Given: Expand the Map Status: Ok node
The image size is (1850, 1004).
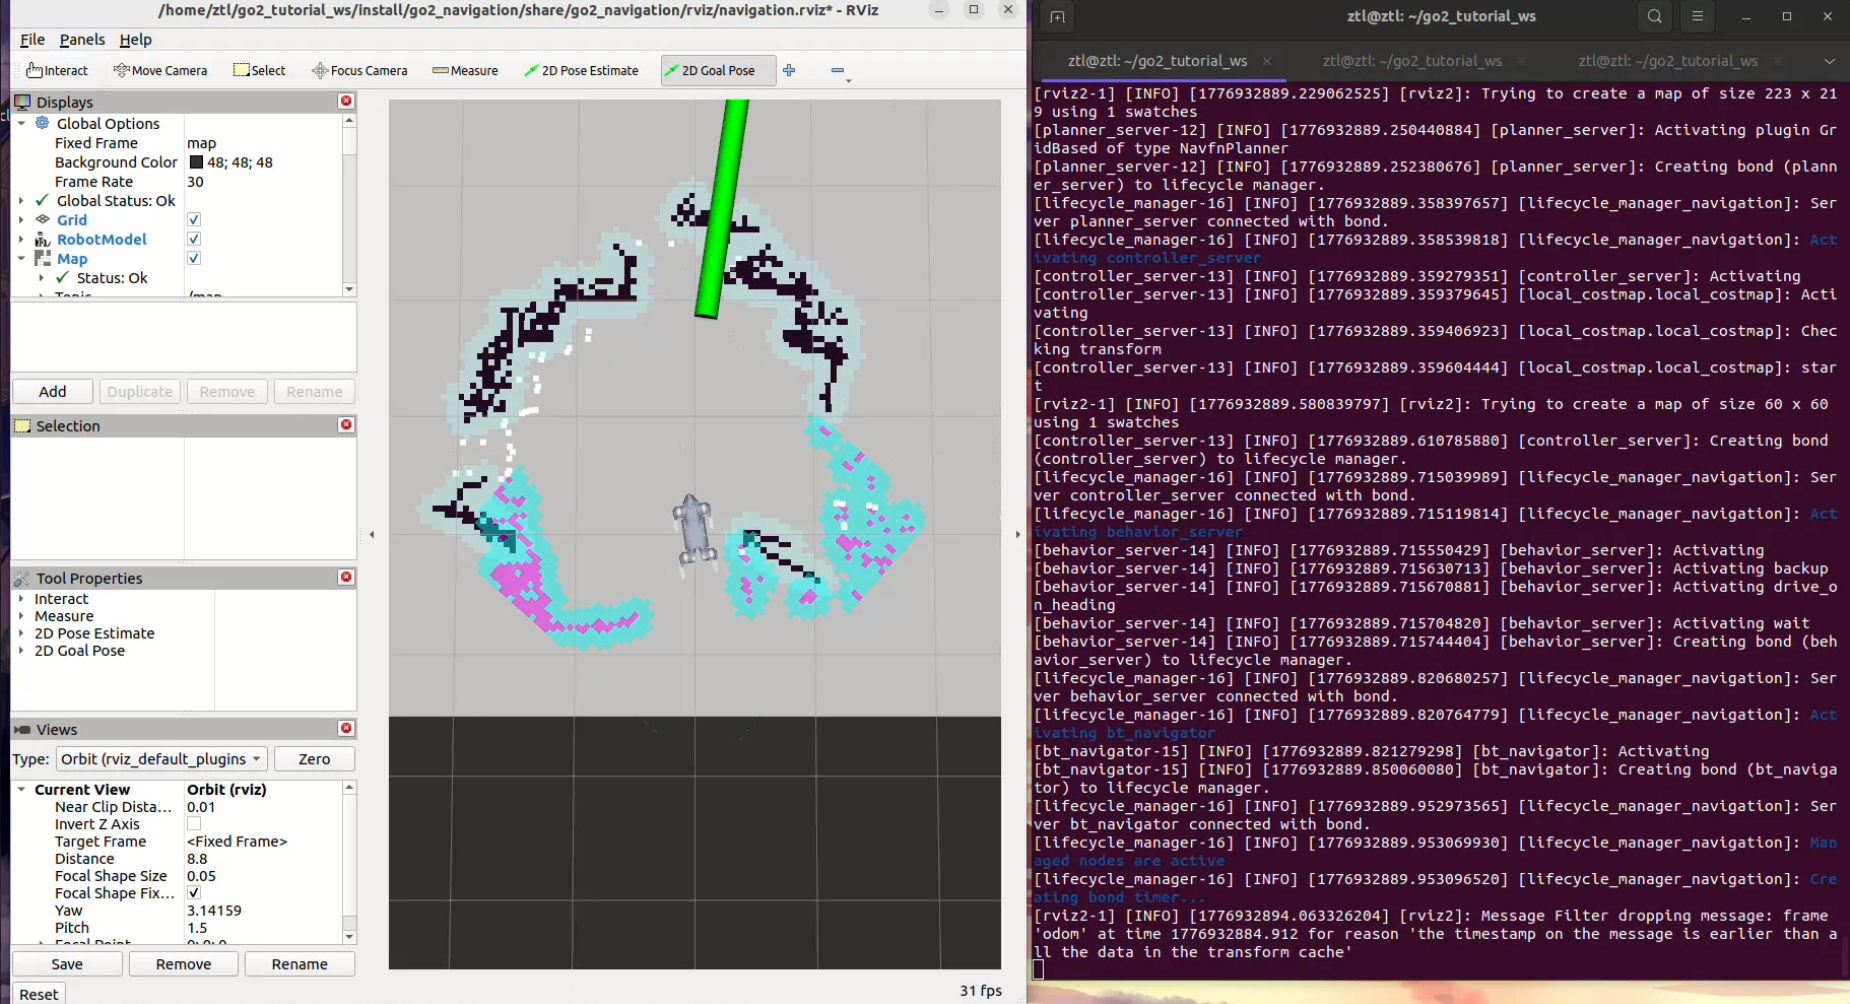Looking at the screenshot, I should [x=41, y=278].
